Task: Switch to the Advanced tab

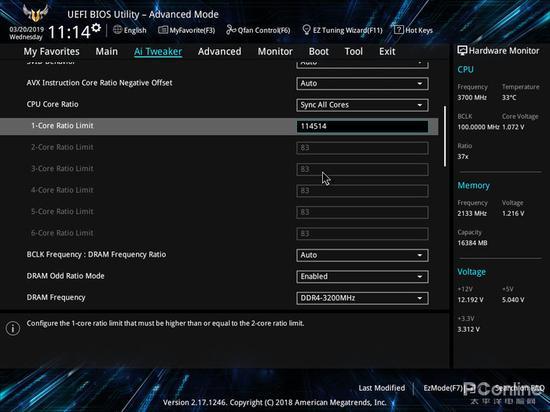Action: coord(220,52)
